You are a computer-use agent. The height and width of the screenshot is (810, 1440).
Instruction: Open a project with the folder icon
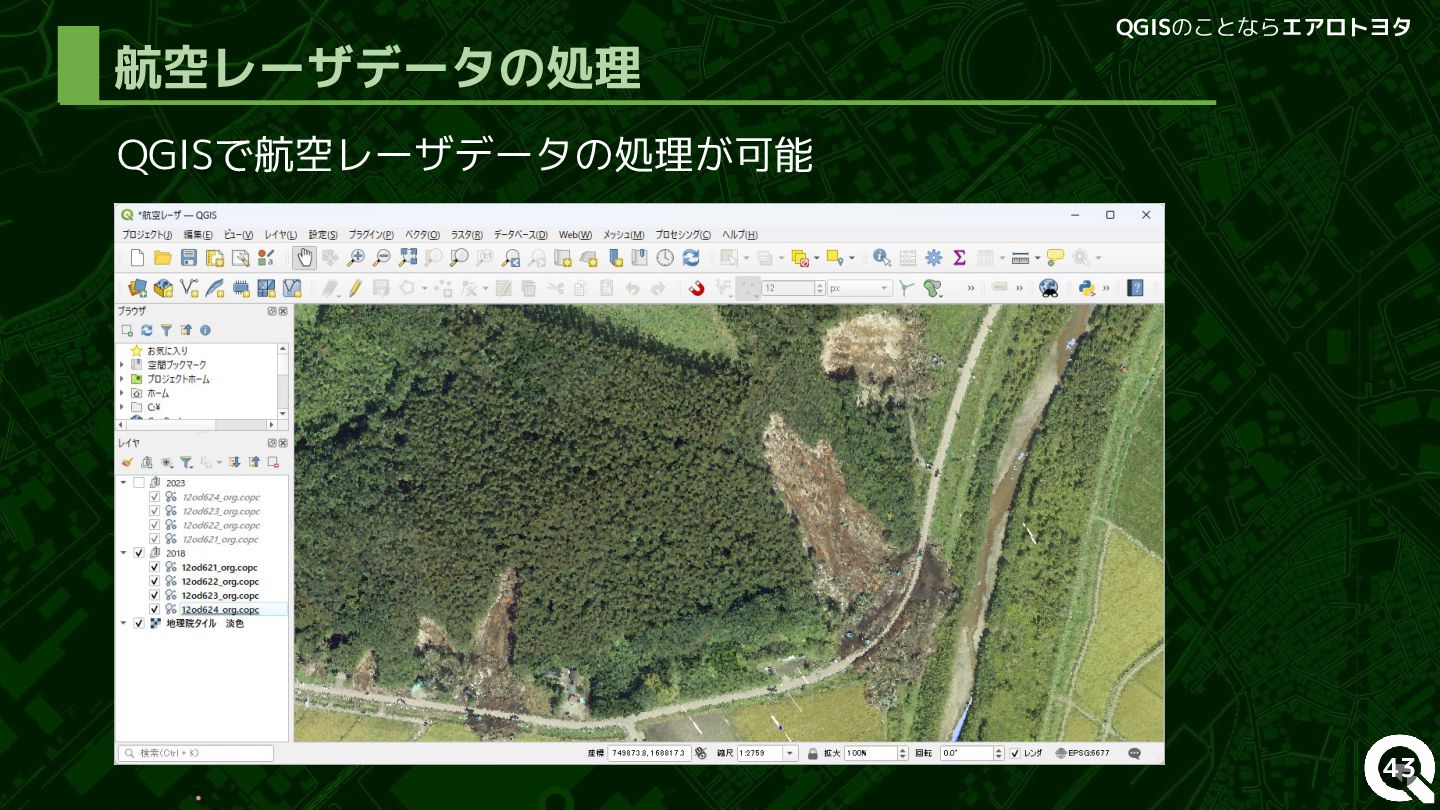(163, 258)
